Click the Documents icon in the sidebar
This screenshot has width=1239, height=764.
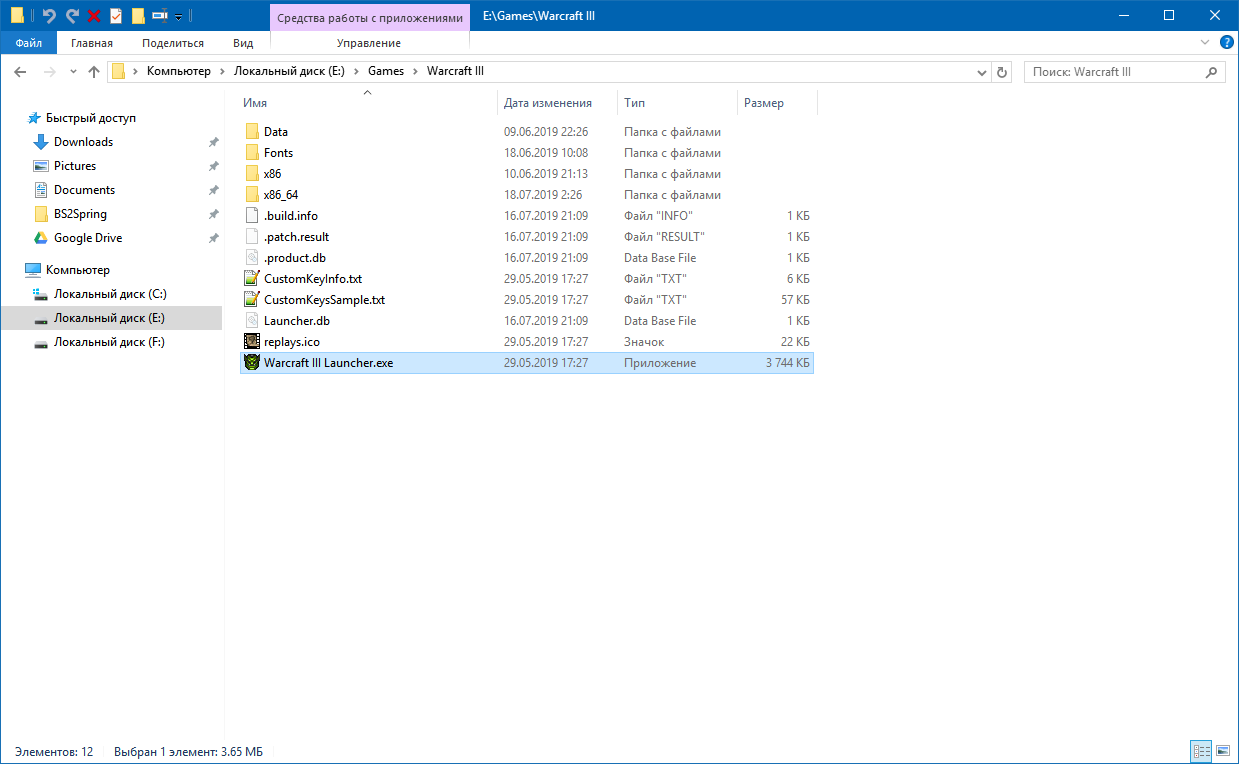(x=41, y=190)
